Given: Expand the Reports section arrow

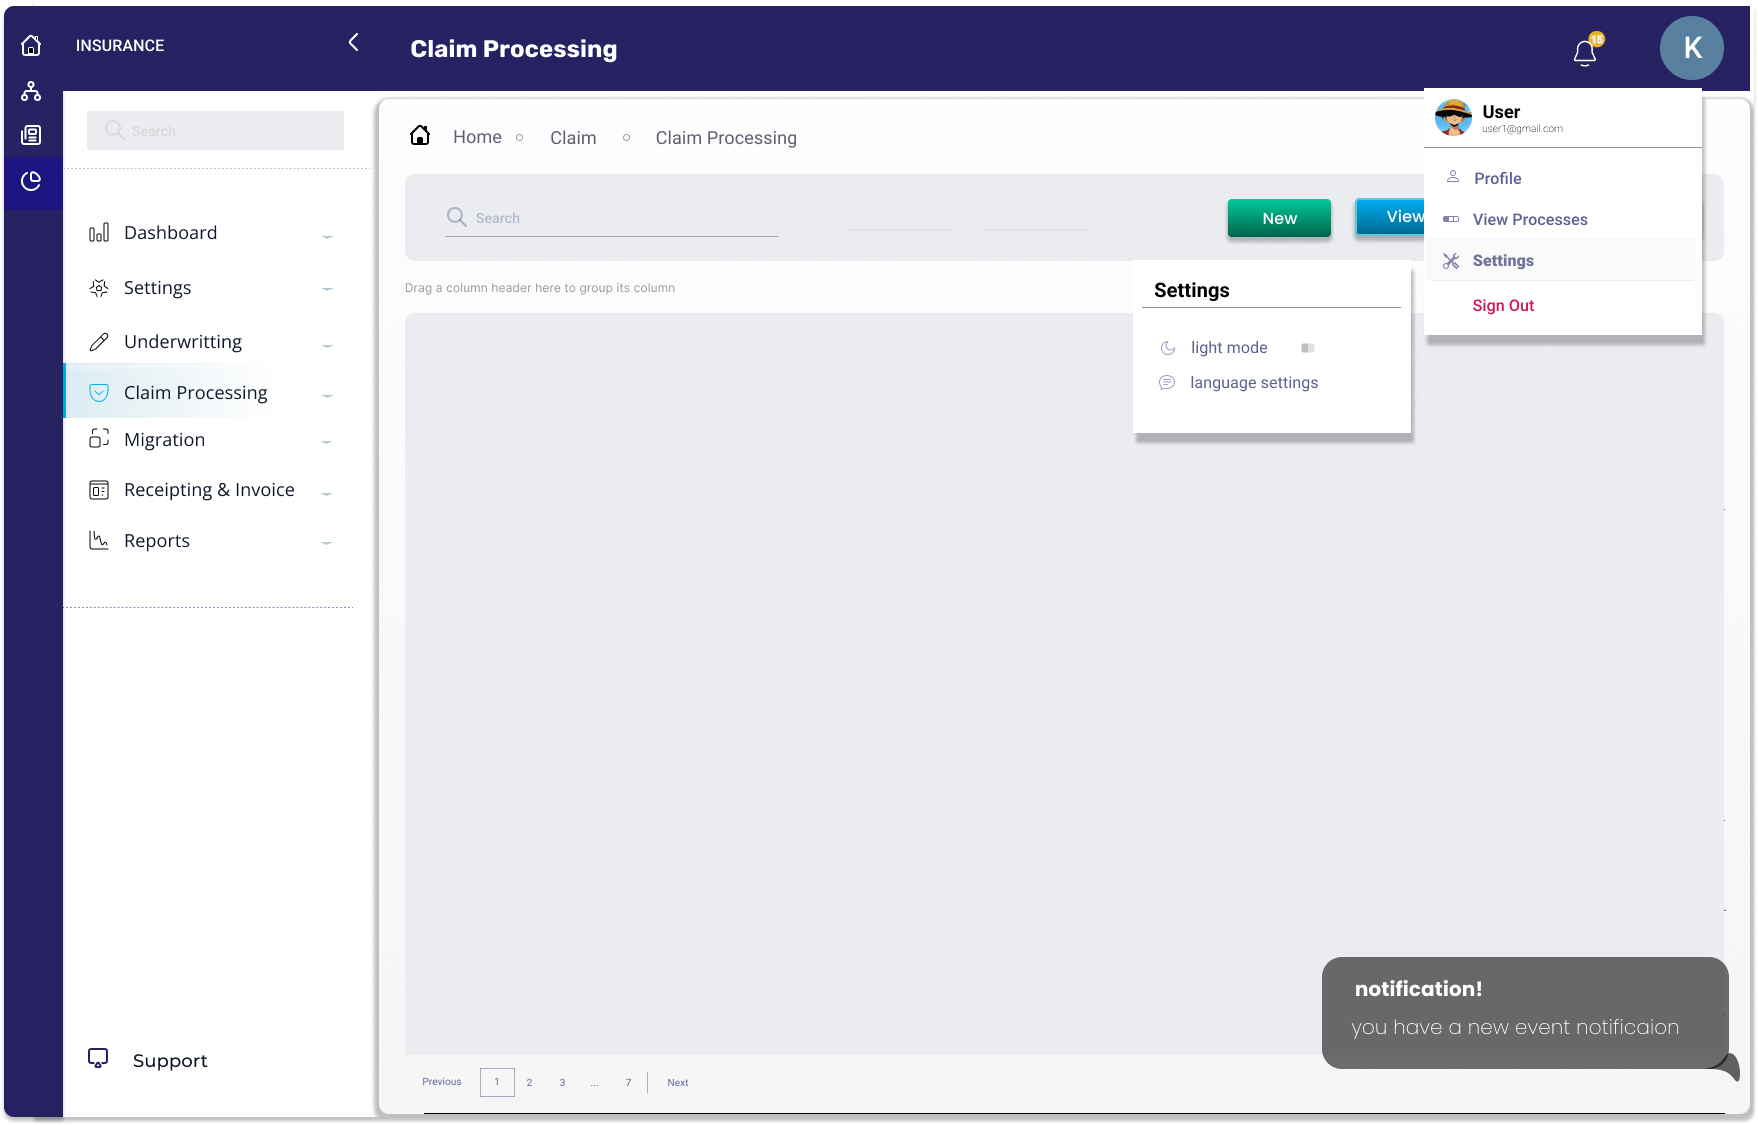Looking at the screenshot, I should [327, 543].
